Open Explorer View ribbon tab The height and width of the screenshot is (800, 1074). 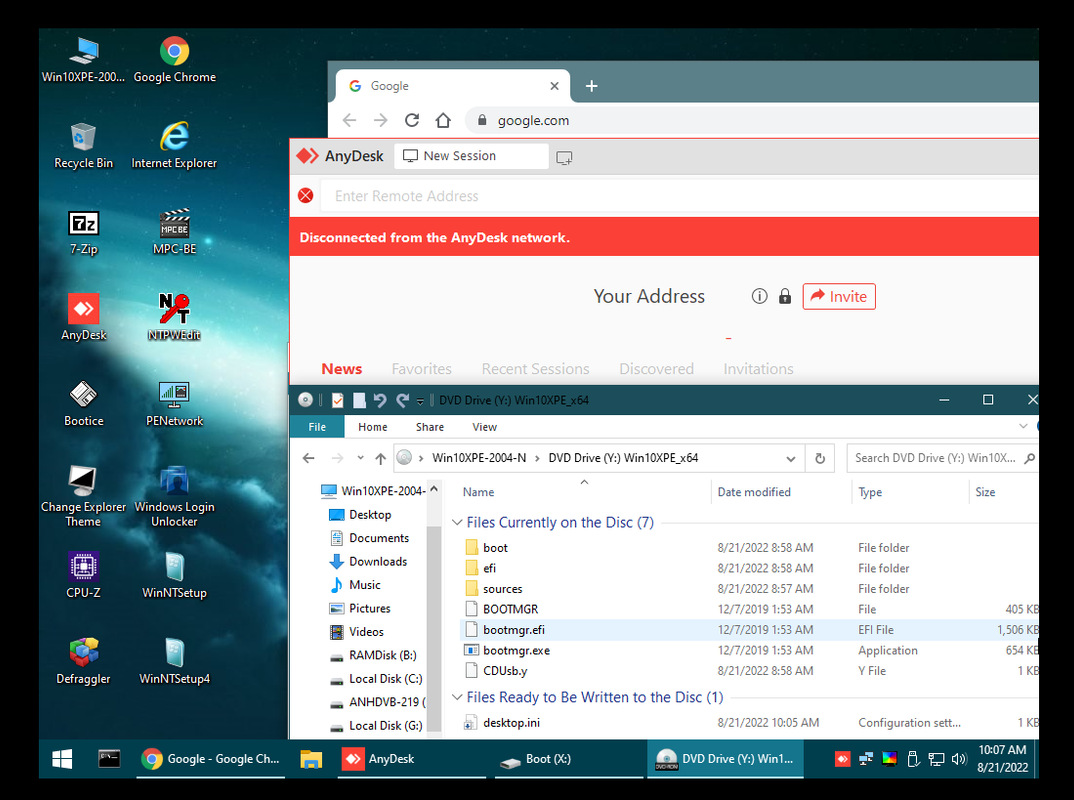pyautogui.click(x=484, y=427)
